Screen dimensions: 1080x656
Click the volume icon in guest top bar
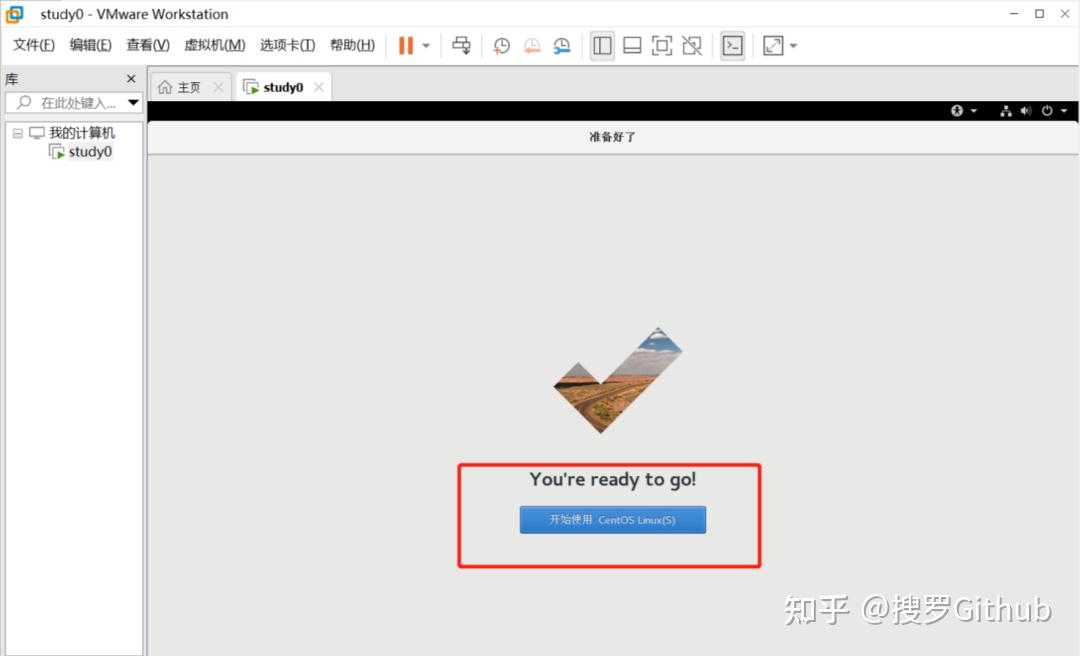point(1026,110)
